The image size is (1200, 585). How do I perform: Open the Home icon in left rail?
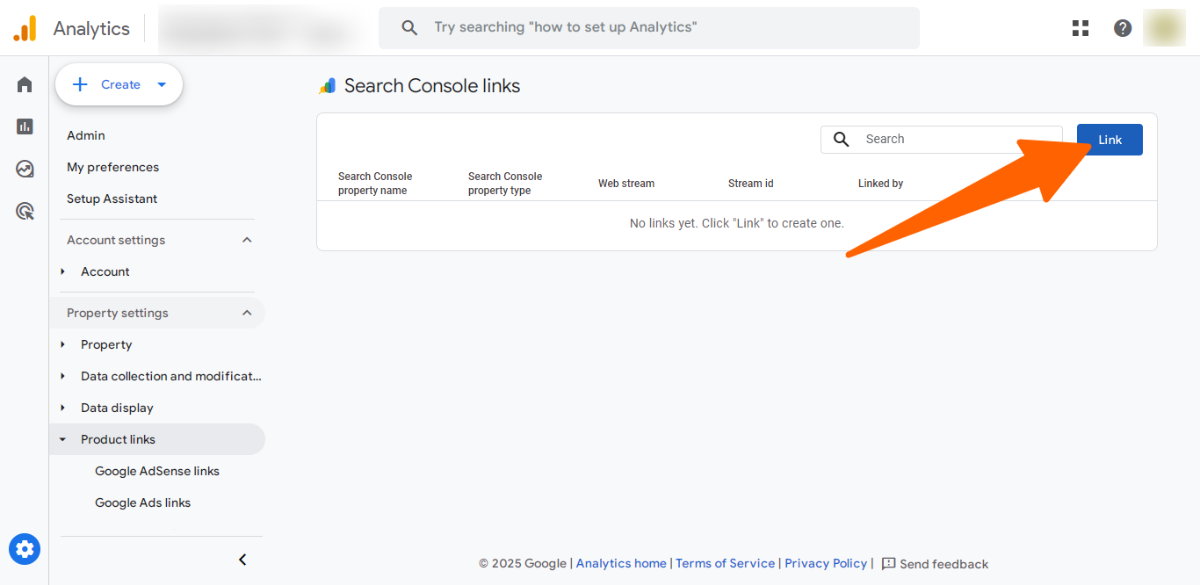pyautogui.click(x=25, y=85)
